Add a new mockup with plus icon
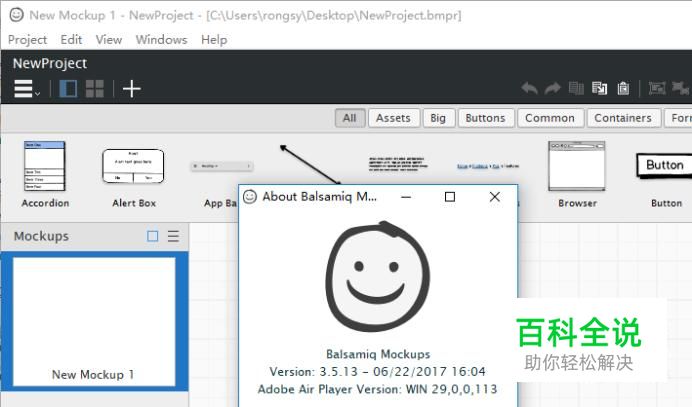The height and width of the screenshot is (407, 692). [x=132, y=89]
